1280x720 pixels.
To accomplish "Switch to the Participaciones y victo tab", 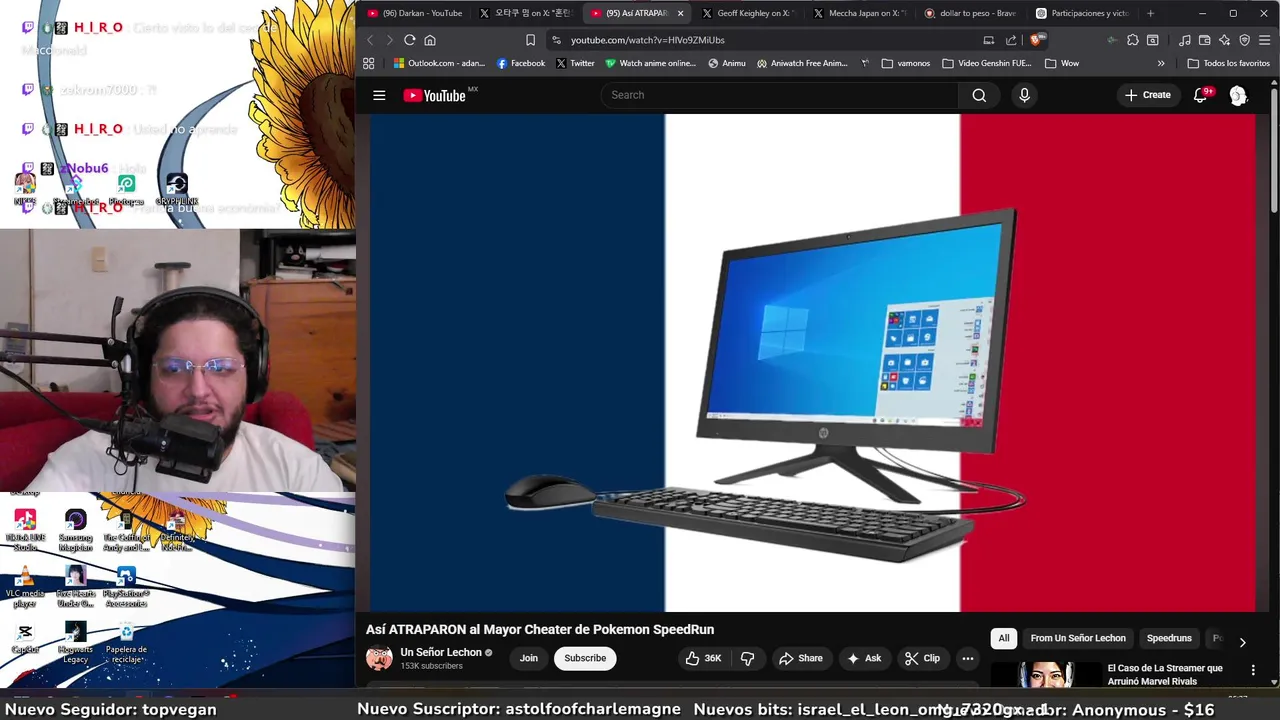I will pos(1083,13).
